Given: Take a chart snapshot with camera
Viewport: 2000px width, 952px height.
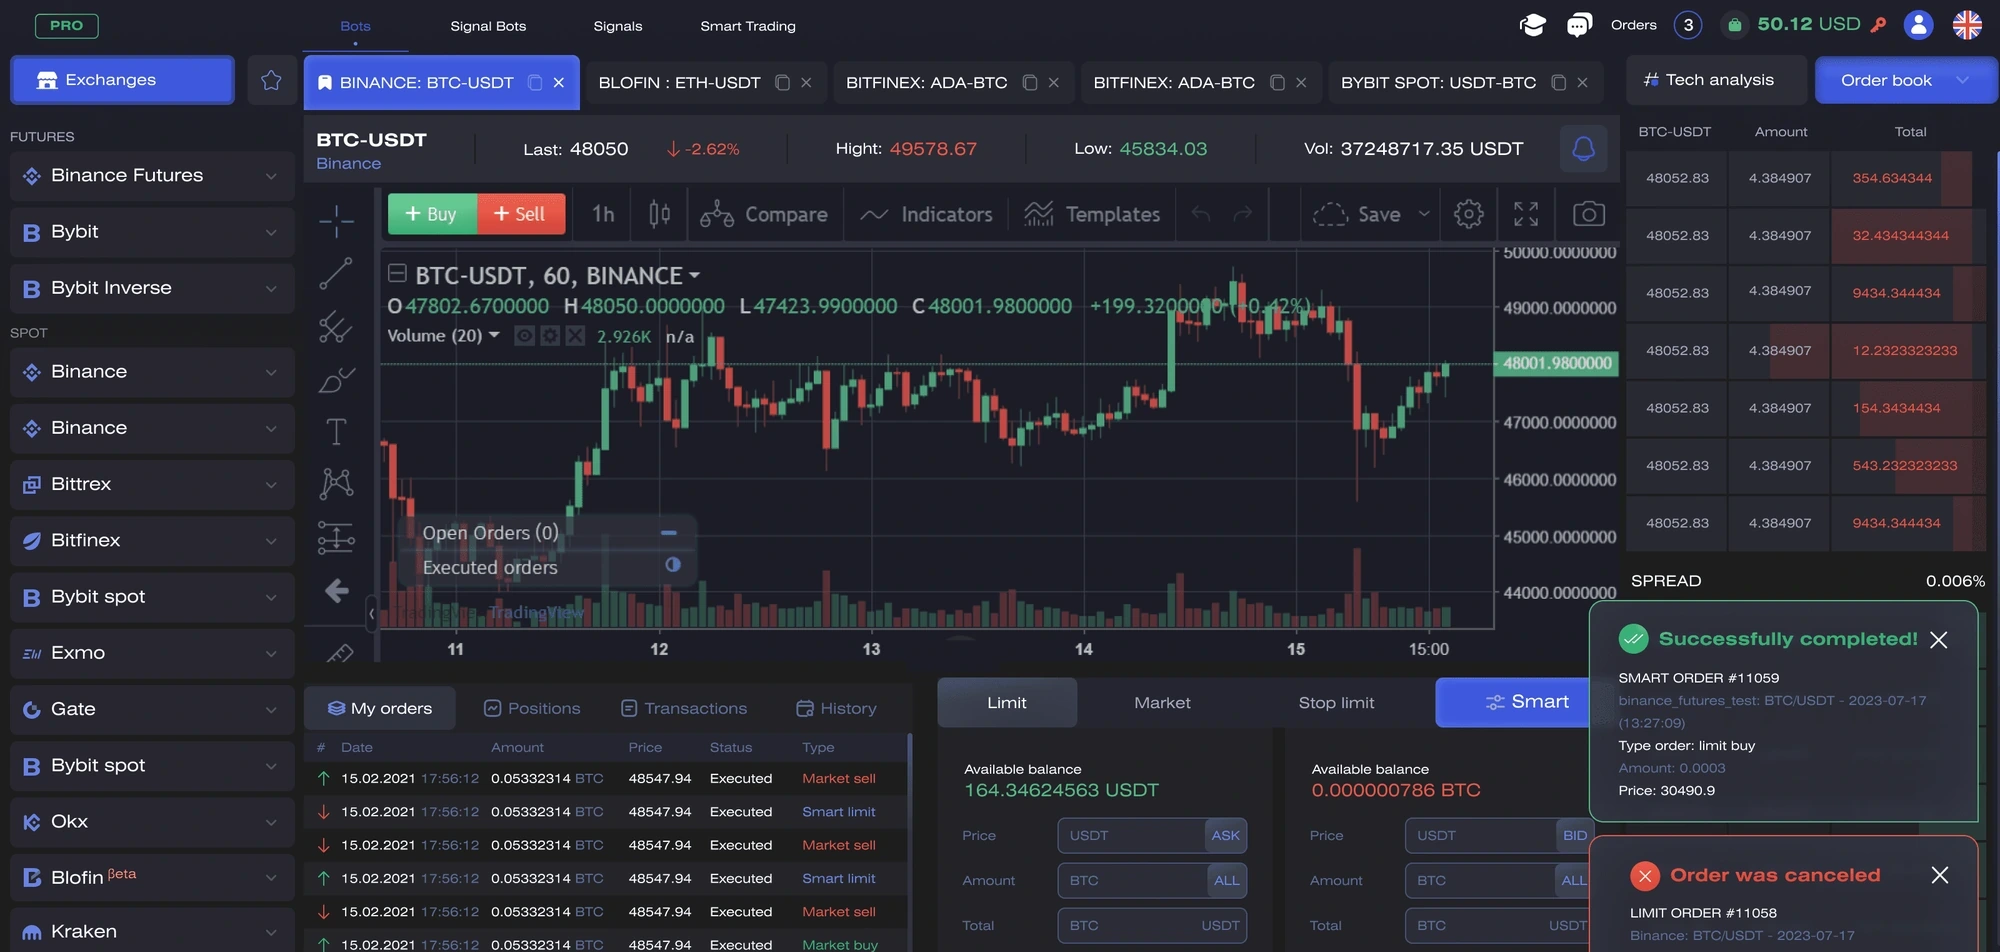Looking at the screenshot, I should click(x=1588, y=214).
